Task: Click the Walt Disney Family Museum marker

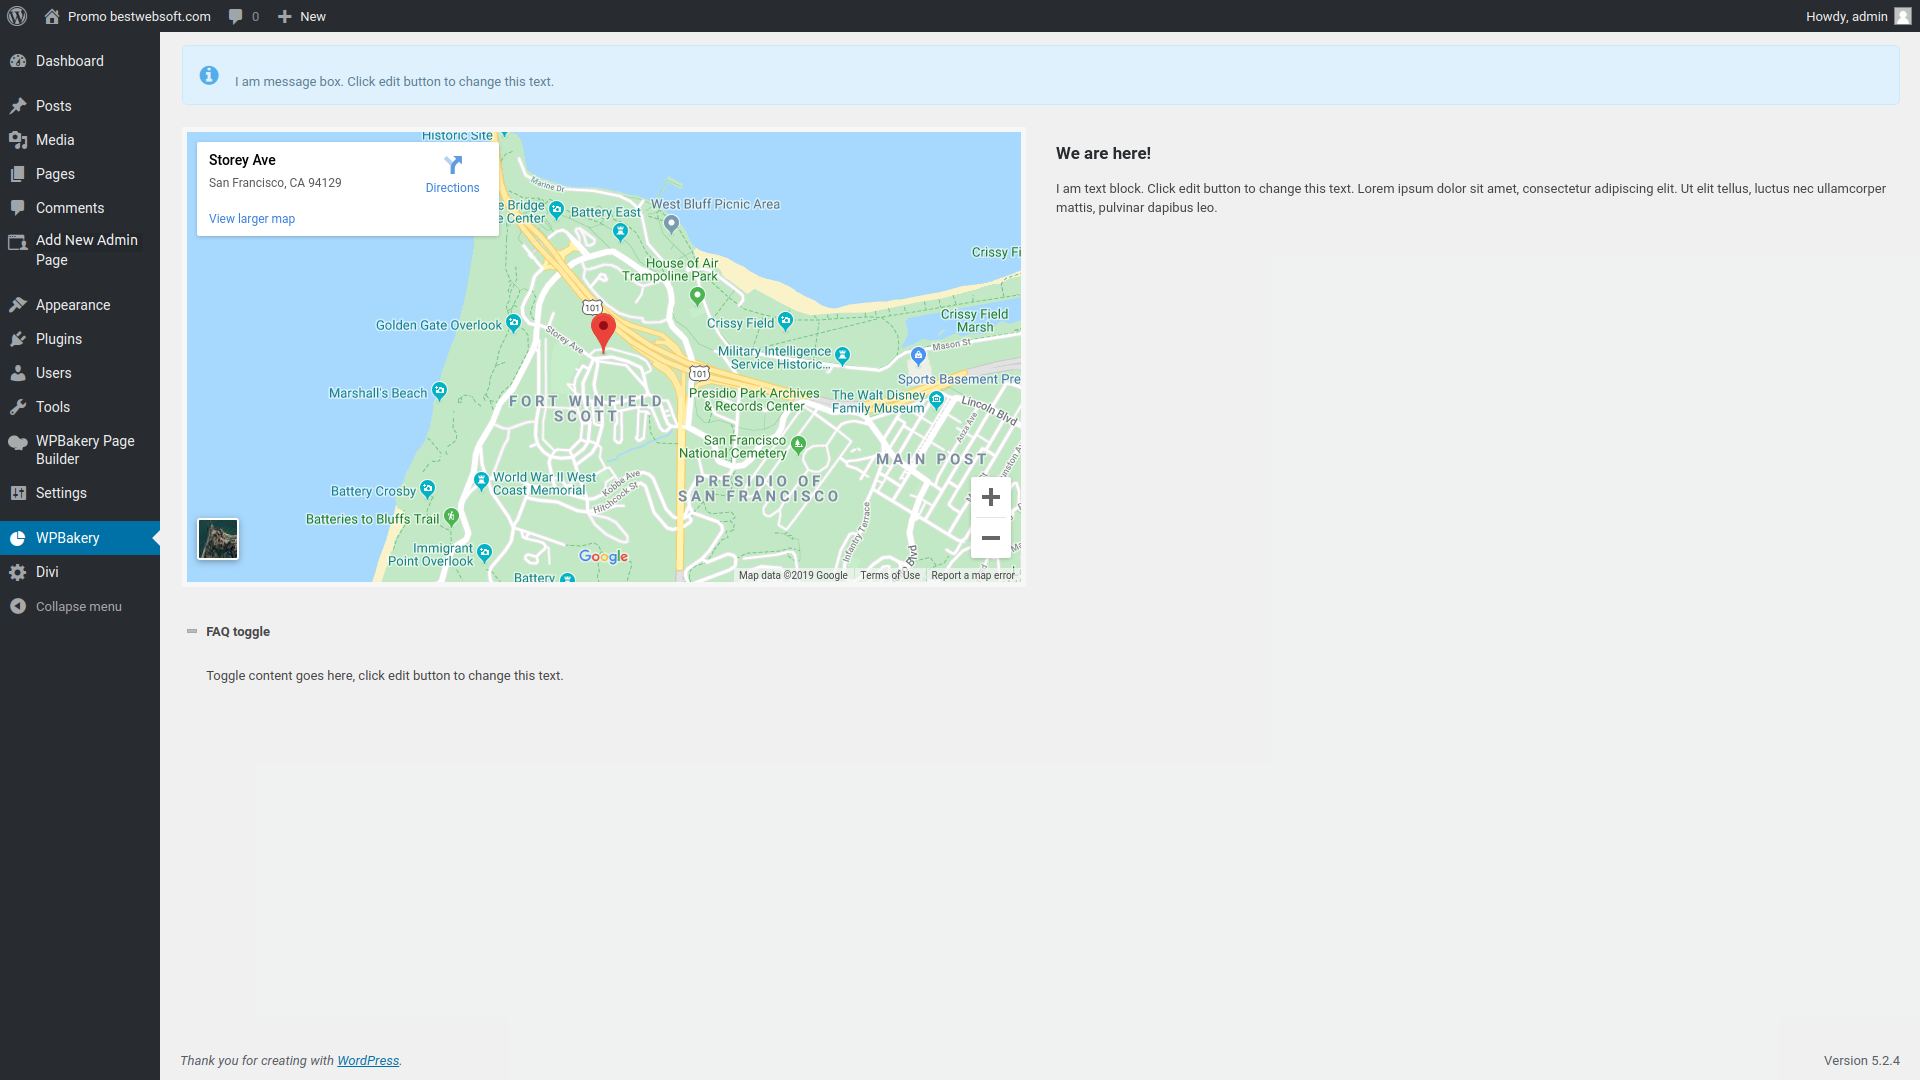Action: pos(936,399)
